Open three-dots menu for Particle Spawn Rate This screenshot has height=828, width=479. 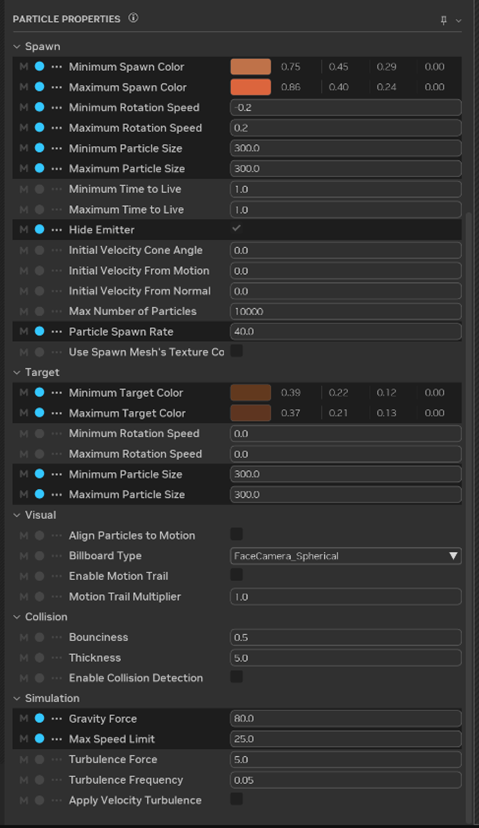57,332
